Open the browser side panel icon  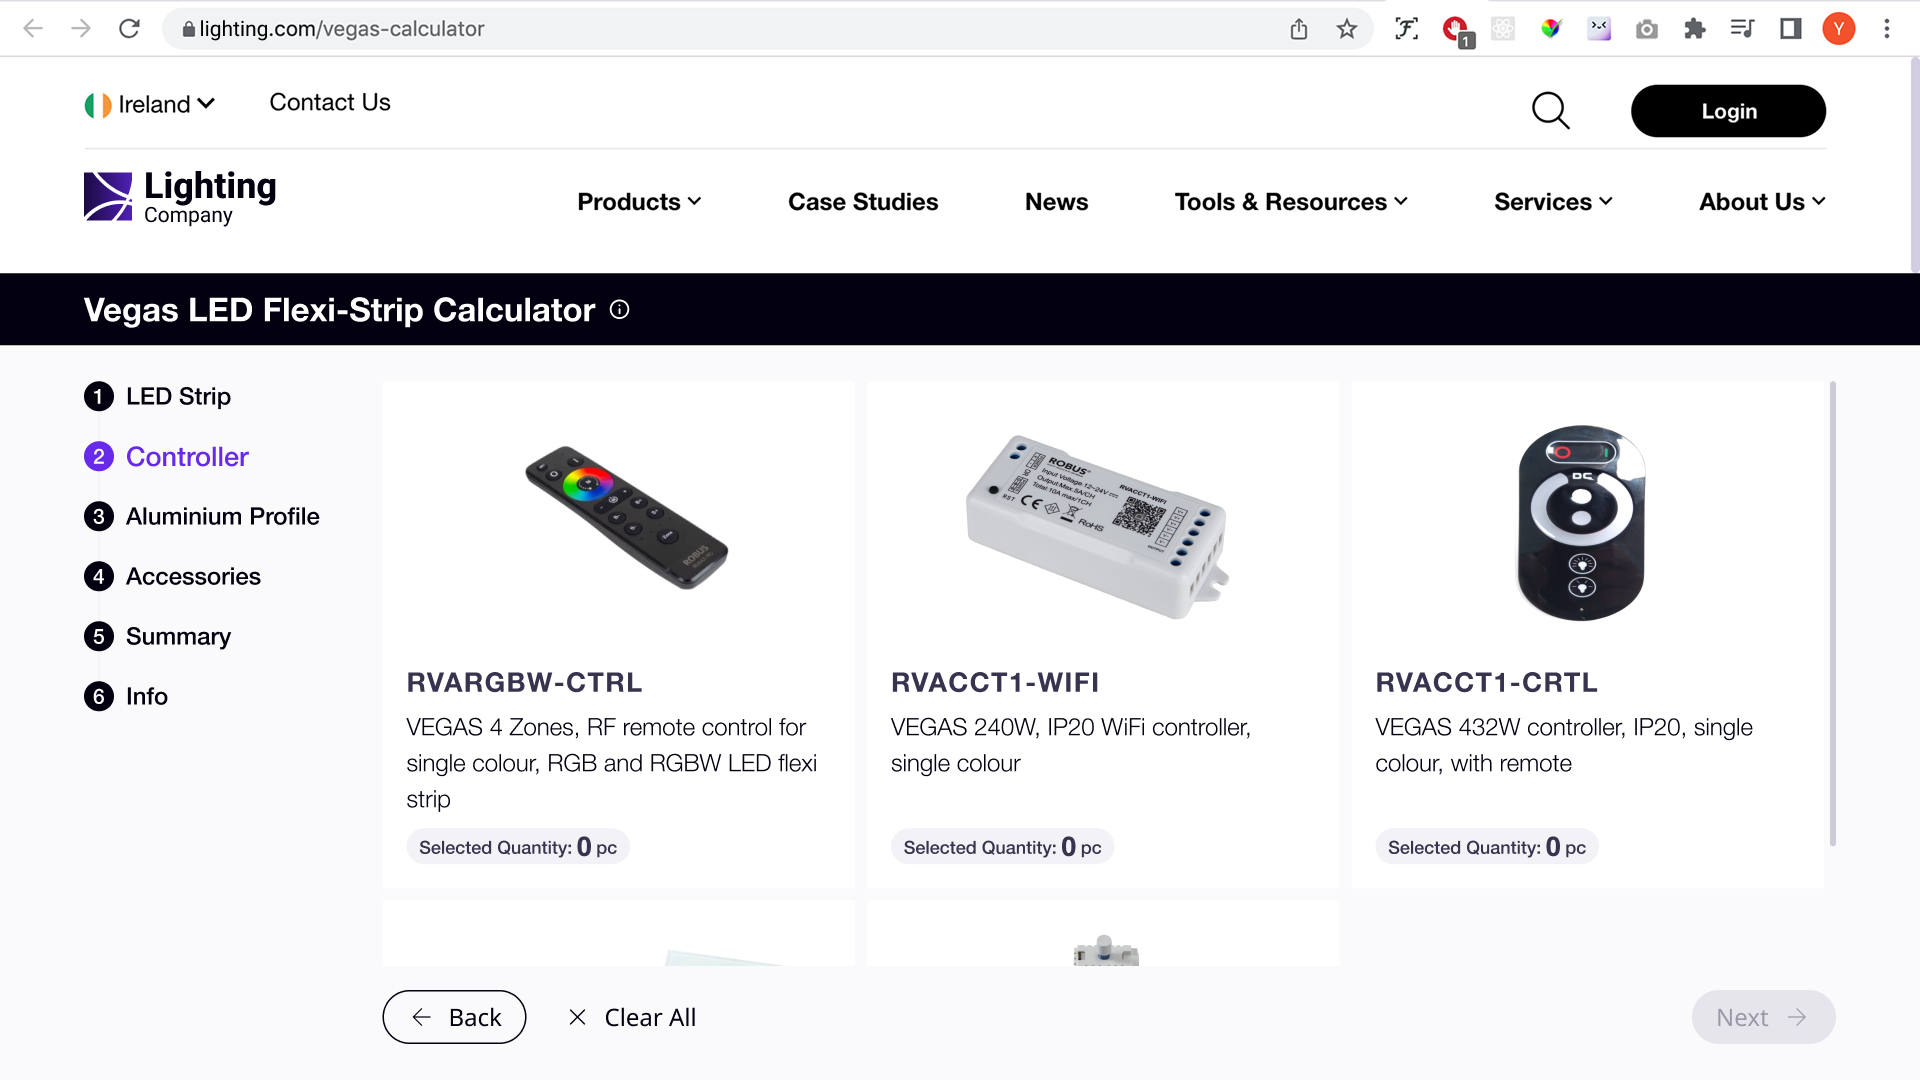click(1790, 29)
